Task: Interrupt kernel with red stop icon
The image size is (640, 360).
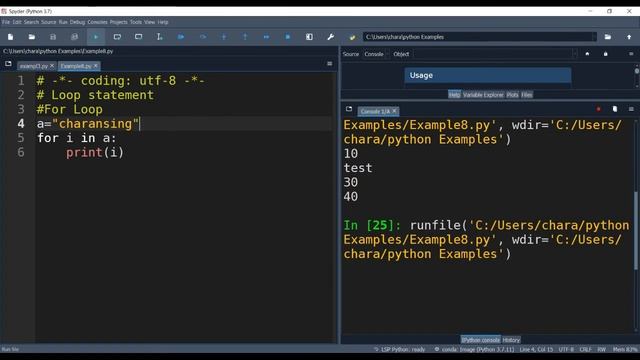Action: pyautogui.click(x=598, y=109)
